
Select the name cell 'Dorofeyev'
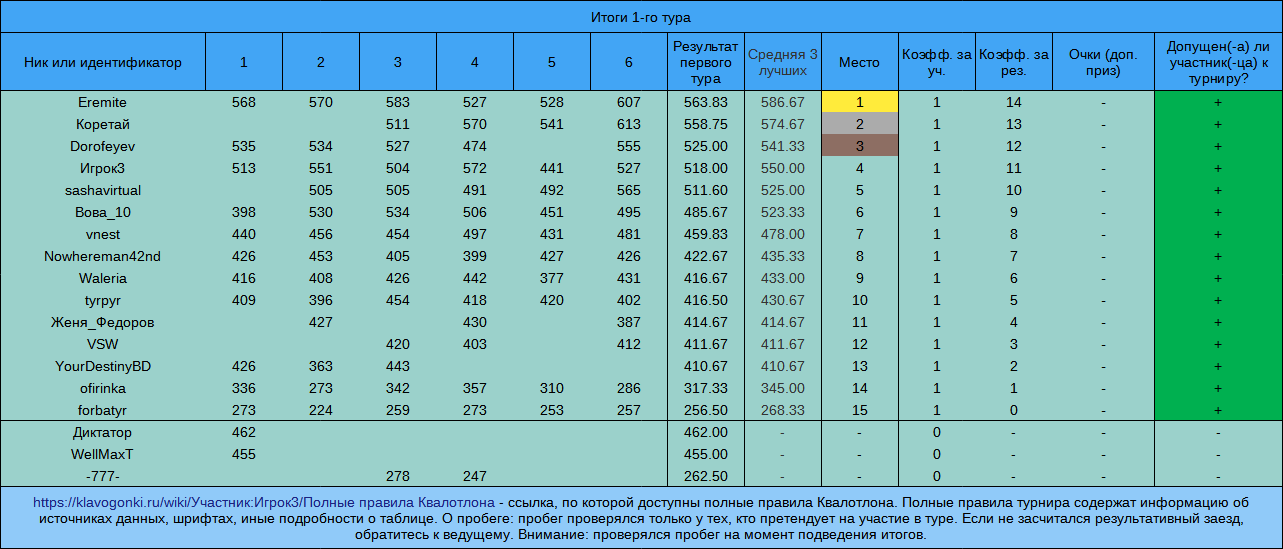[103, 147]
